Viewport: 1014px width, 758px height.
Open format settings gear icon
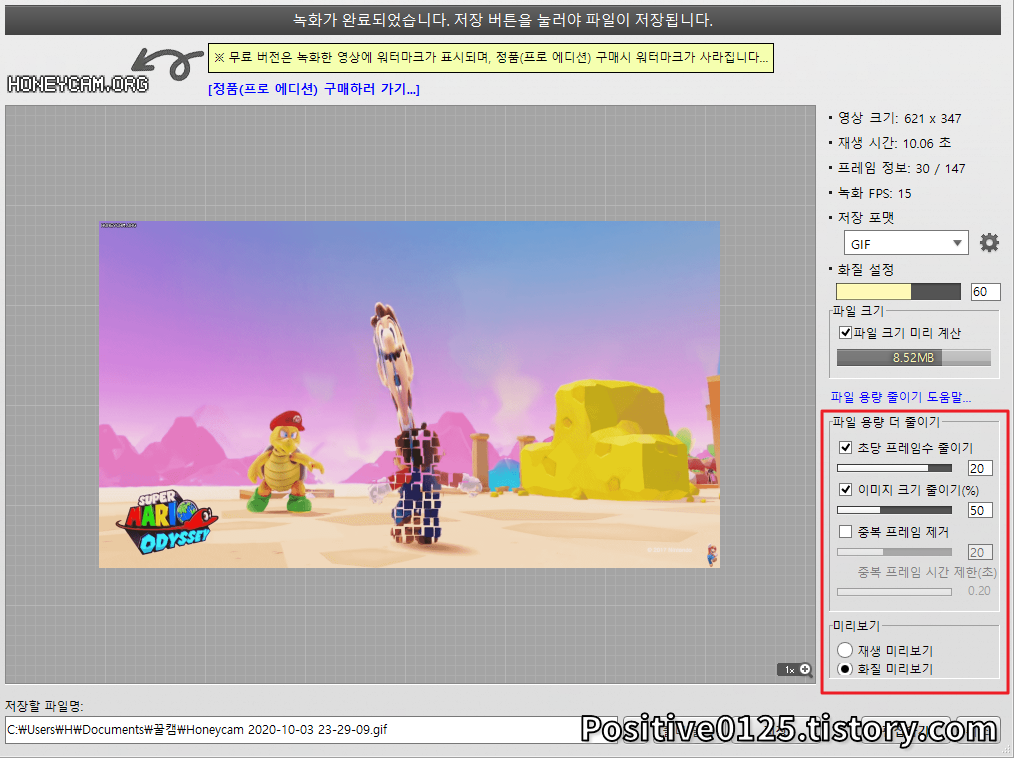click(989, 243)
